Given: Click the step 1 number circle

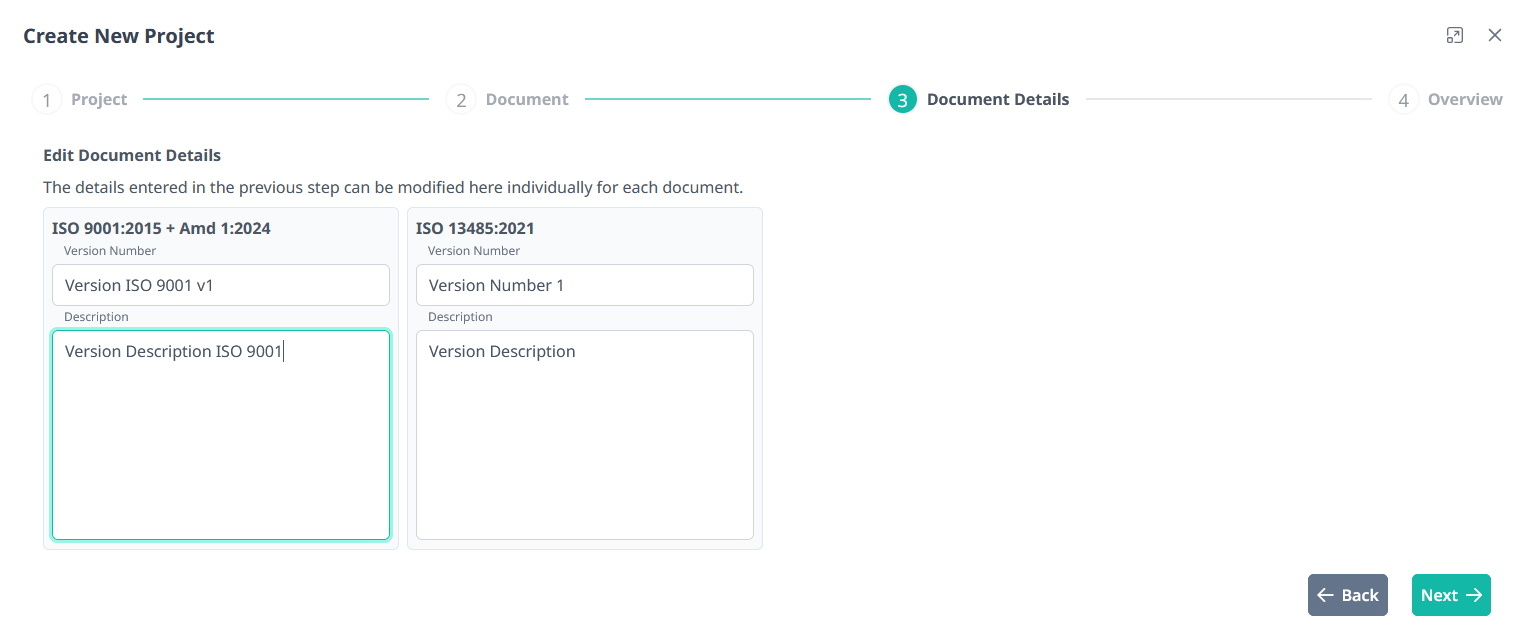Looking at the screenshot, I should 46,100.
